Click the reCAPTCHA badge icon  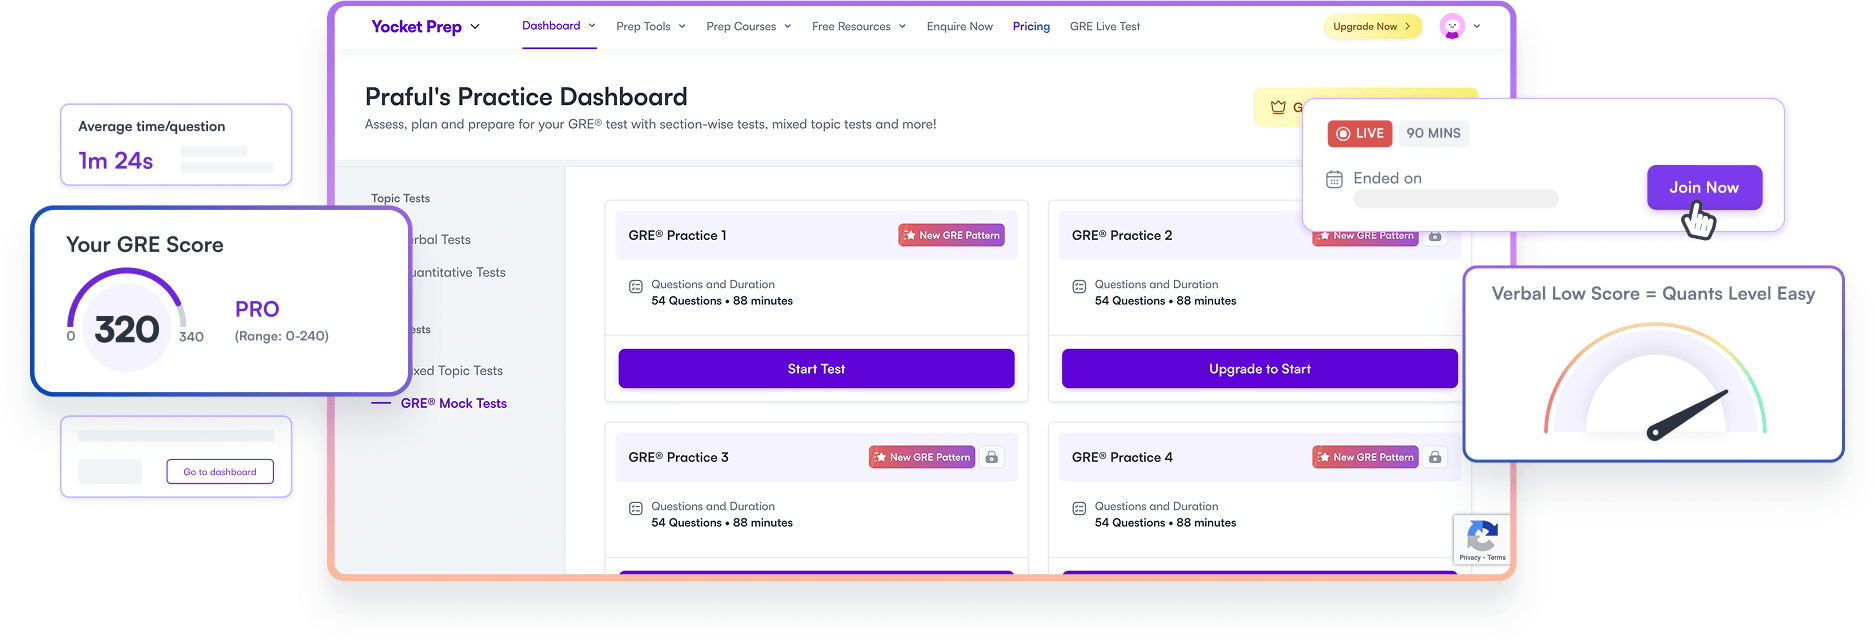click(x=1482, y=535)
